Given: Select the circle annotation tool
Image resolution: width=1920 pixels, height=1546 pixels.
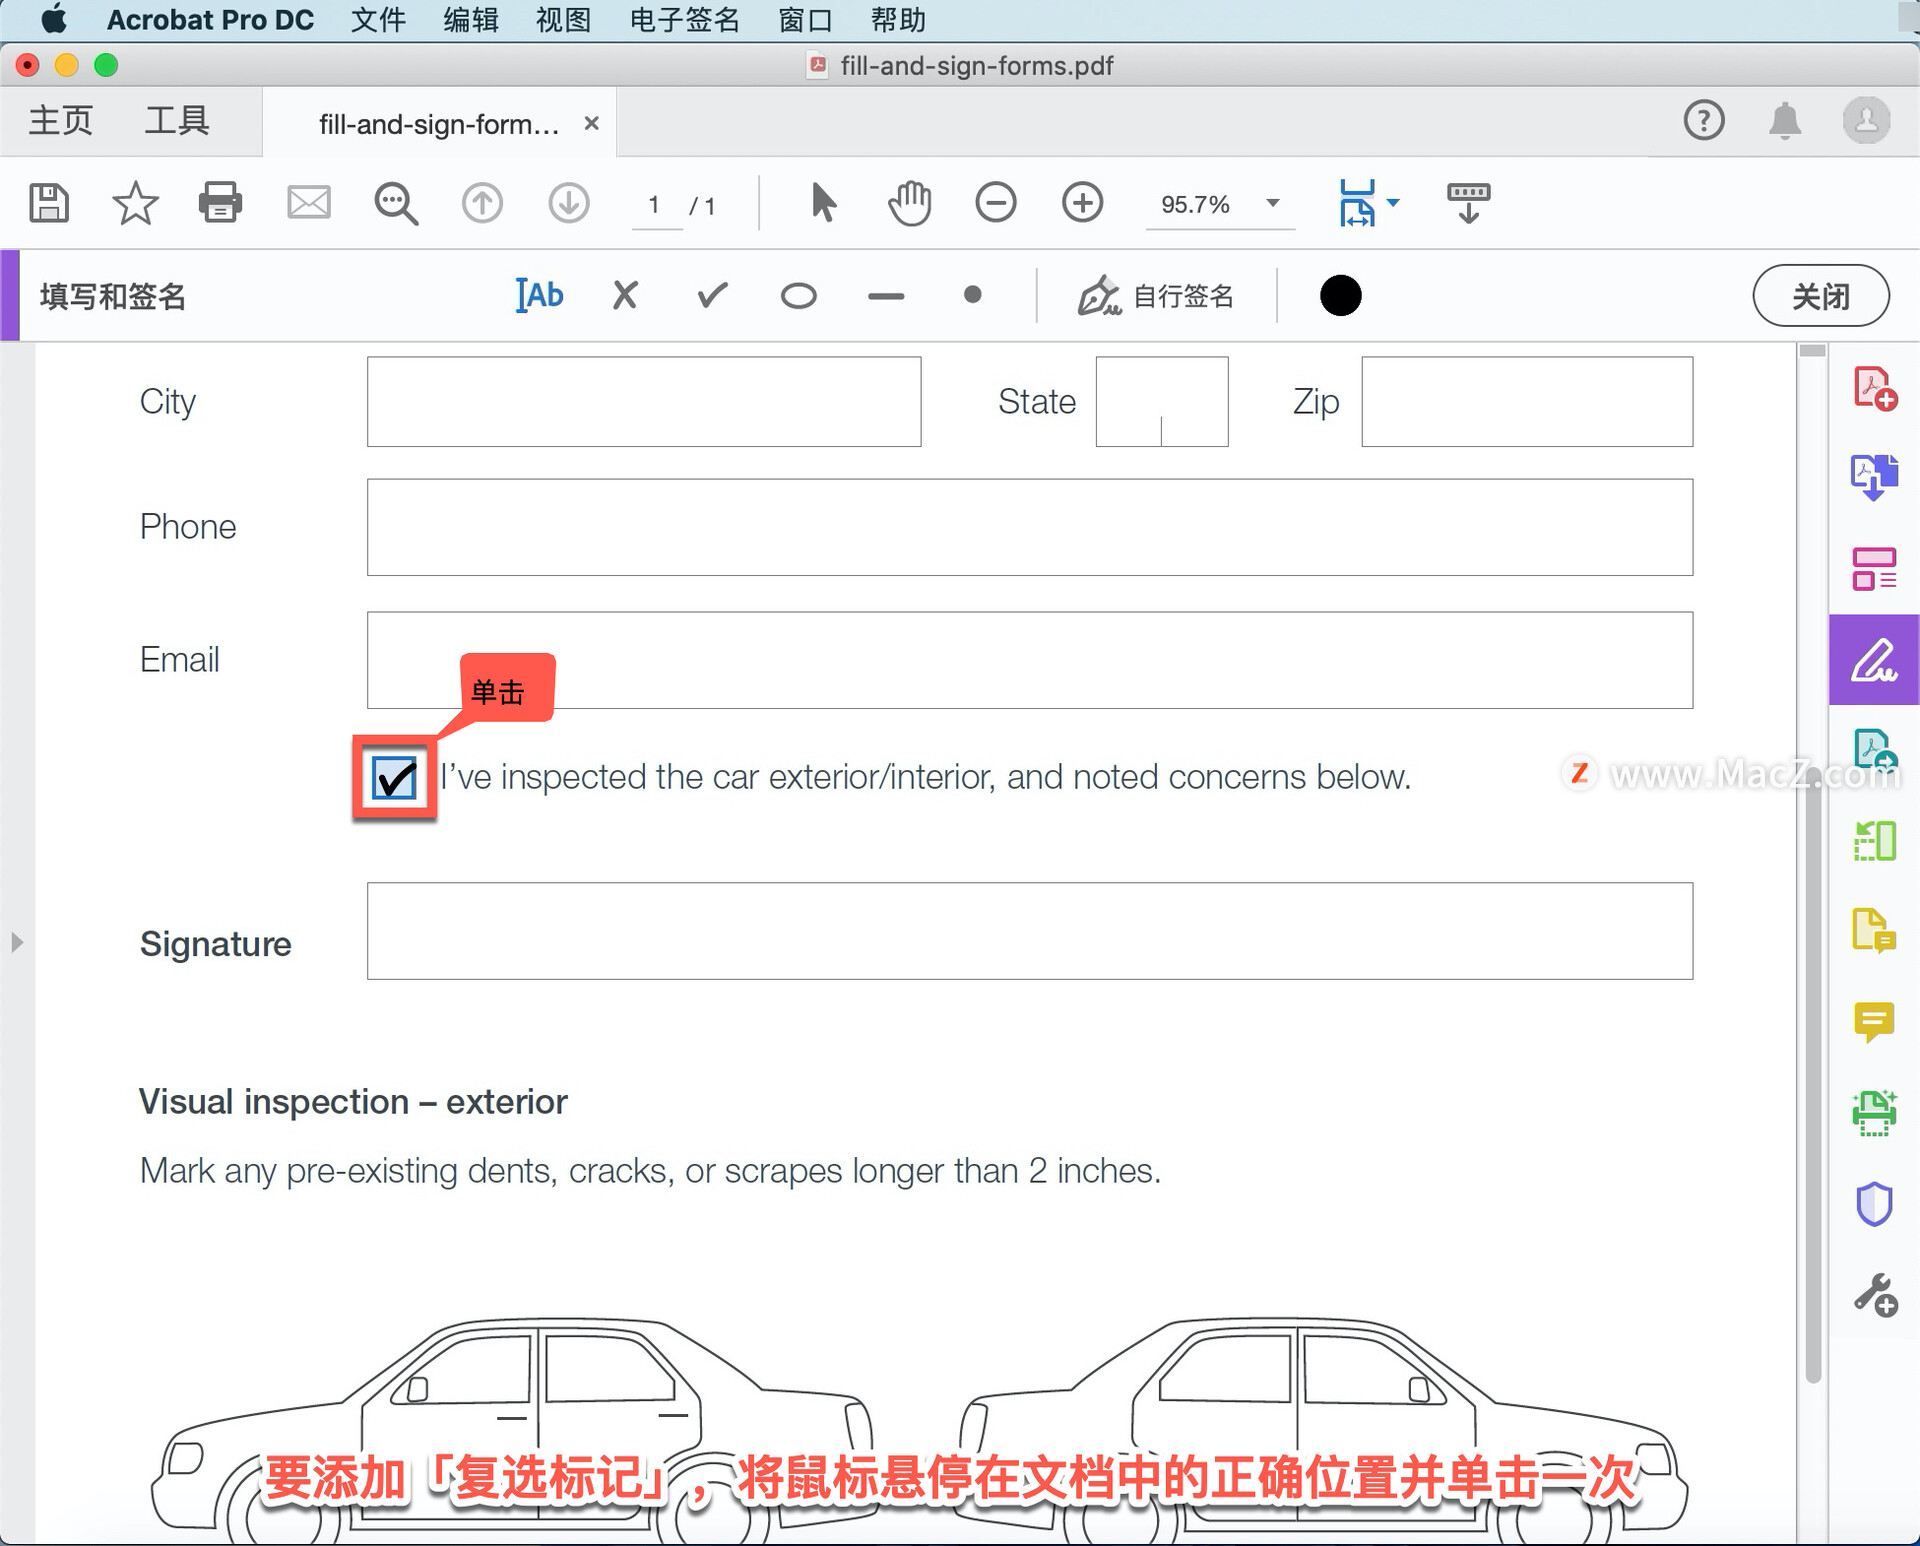Looking at the screenshot, I should pos(798,296).
